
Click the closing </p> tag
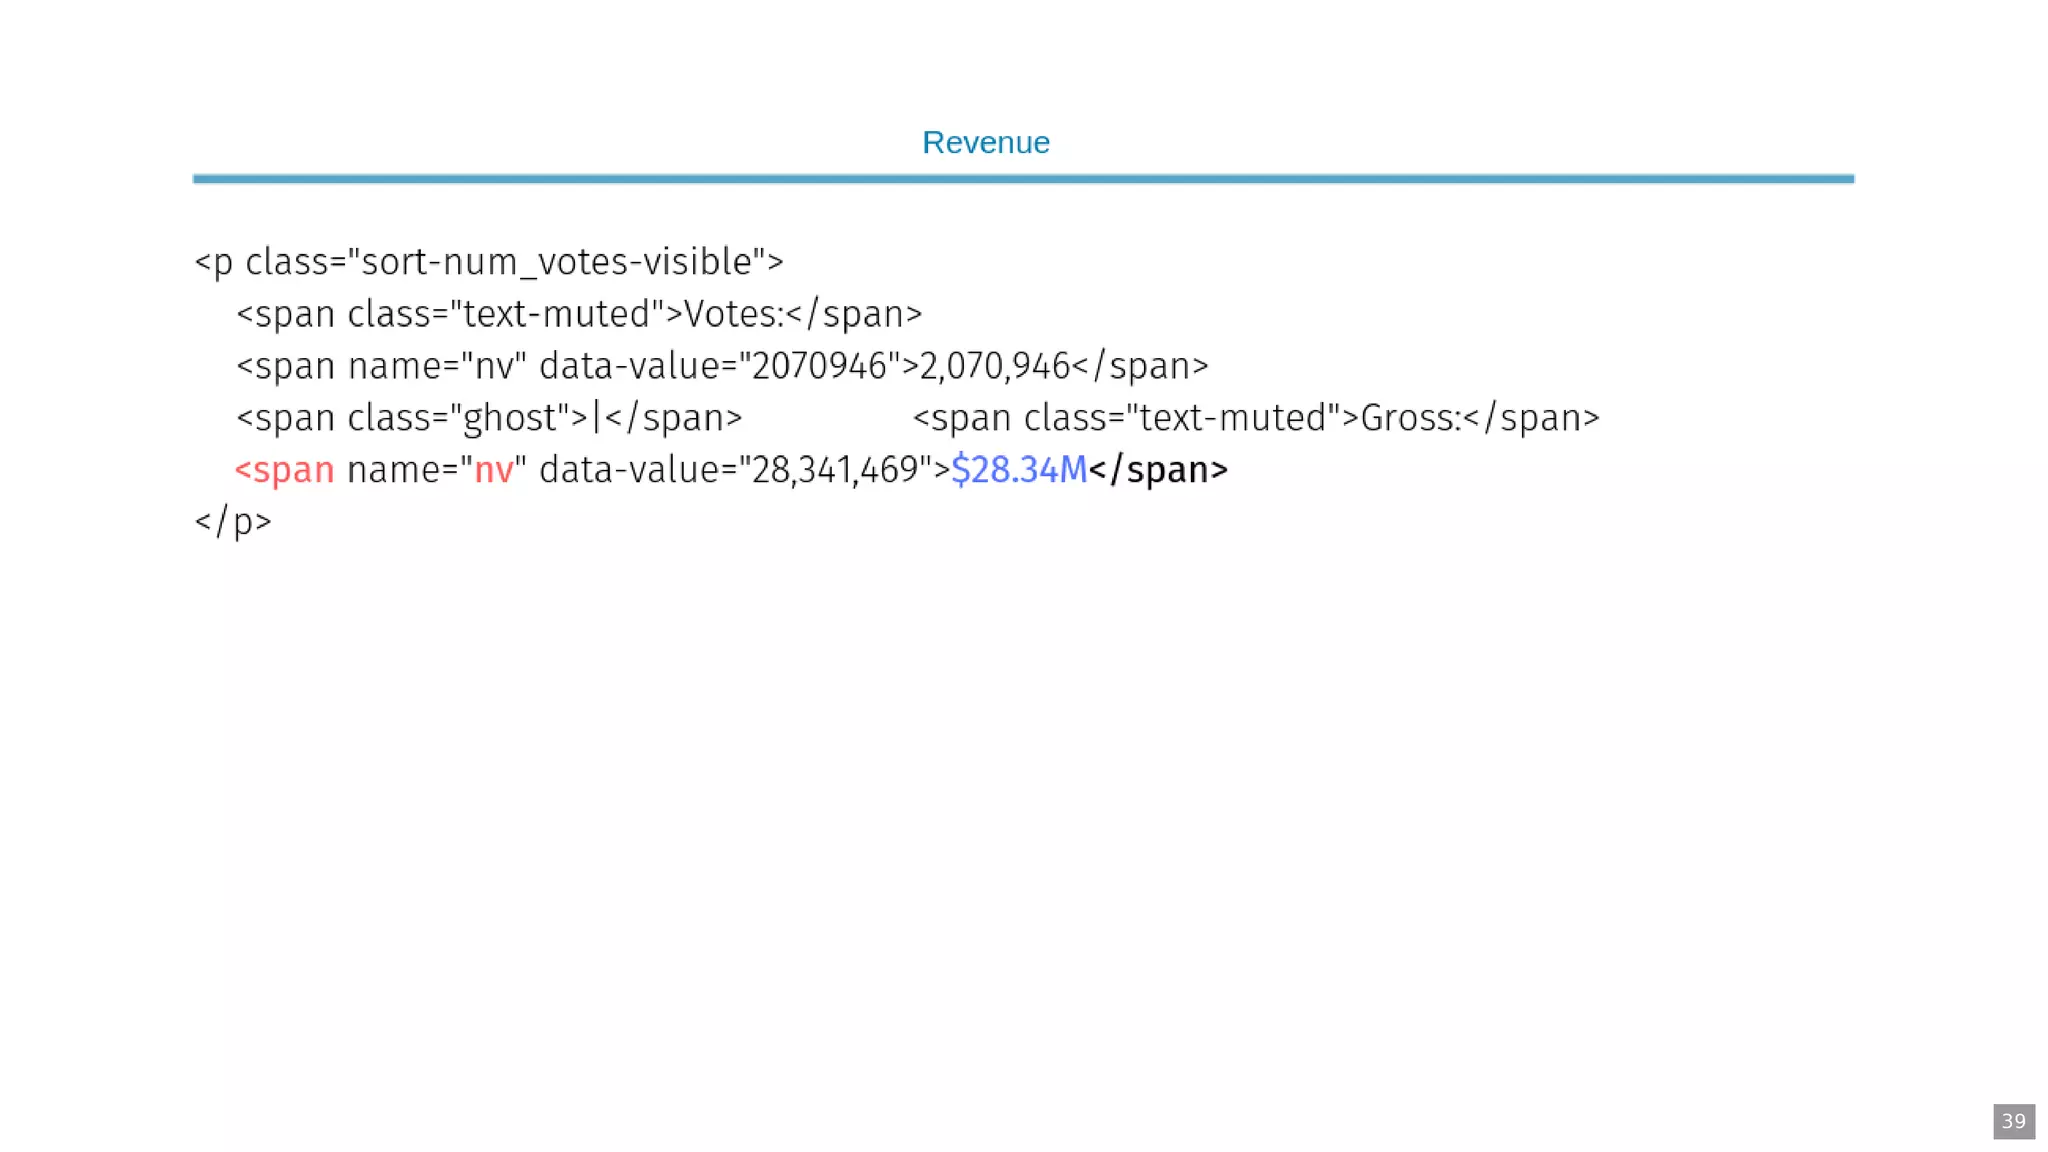point(233,522)
